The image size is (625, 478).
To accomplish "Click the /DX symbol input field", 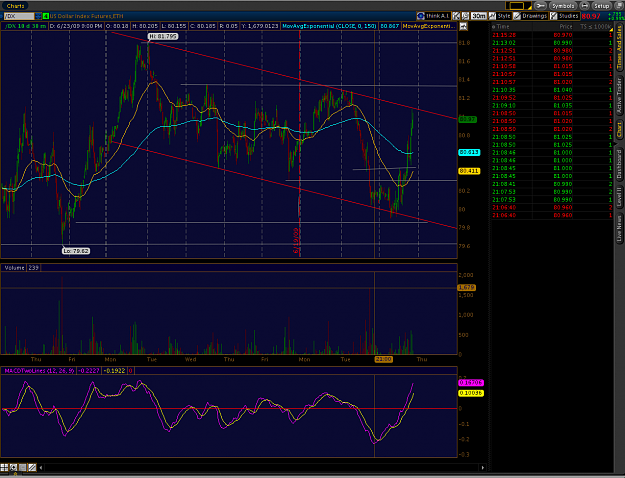I will click(x=19, y=16).
